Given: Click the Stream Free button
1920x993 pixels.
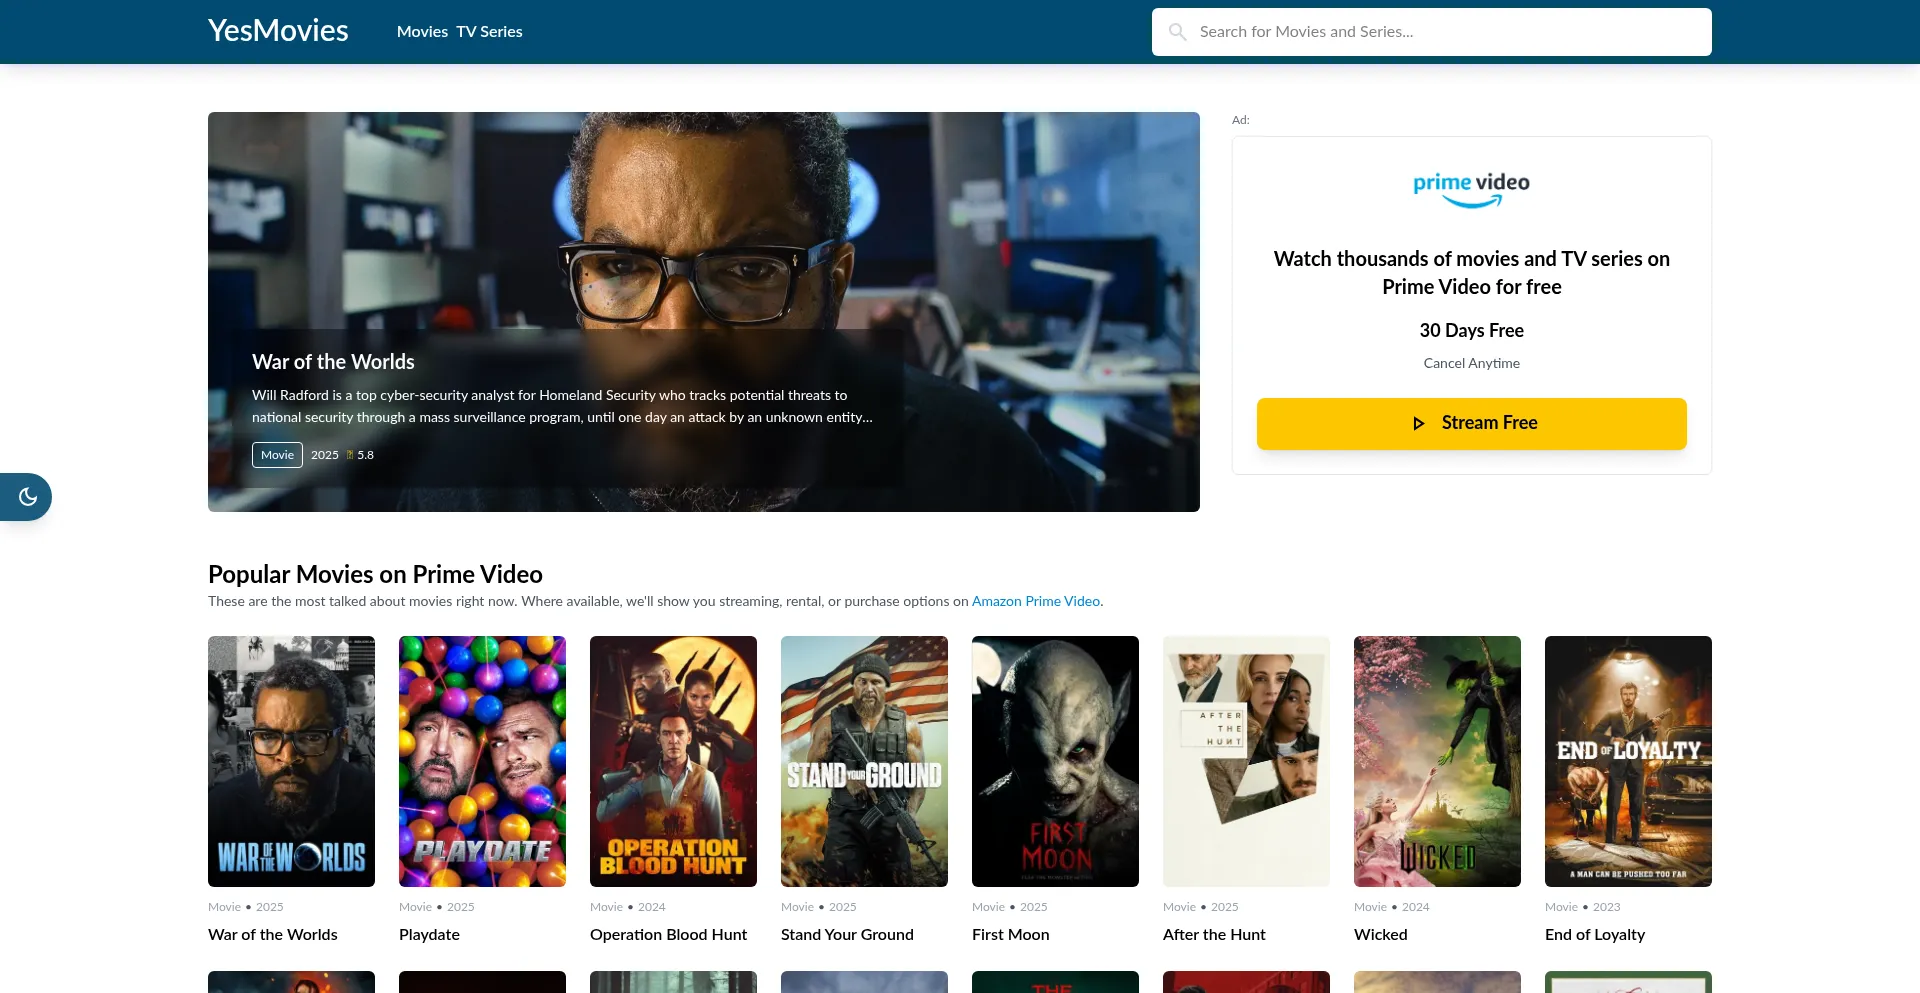Looking at the screenshot, I should click(1470, 423).
